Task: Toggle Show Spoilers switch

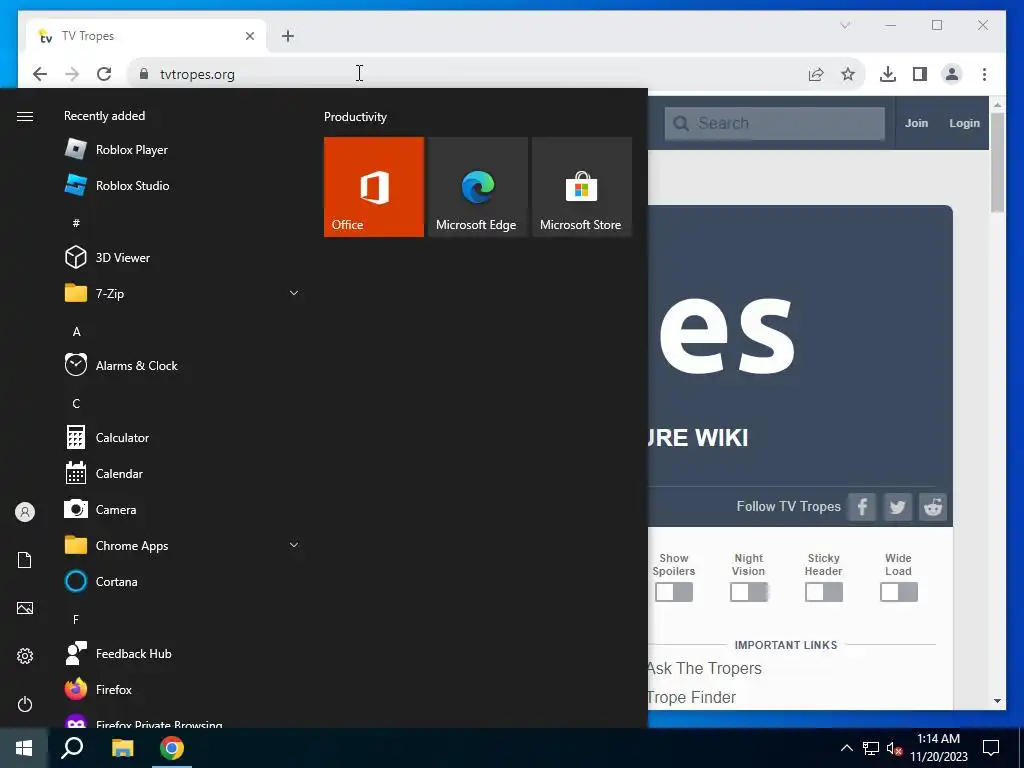Action: pyautogui.click(x=674, y=592)
